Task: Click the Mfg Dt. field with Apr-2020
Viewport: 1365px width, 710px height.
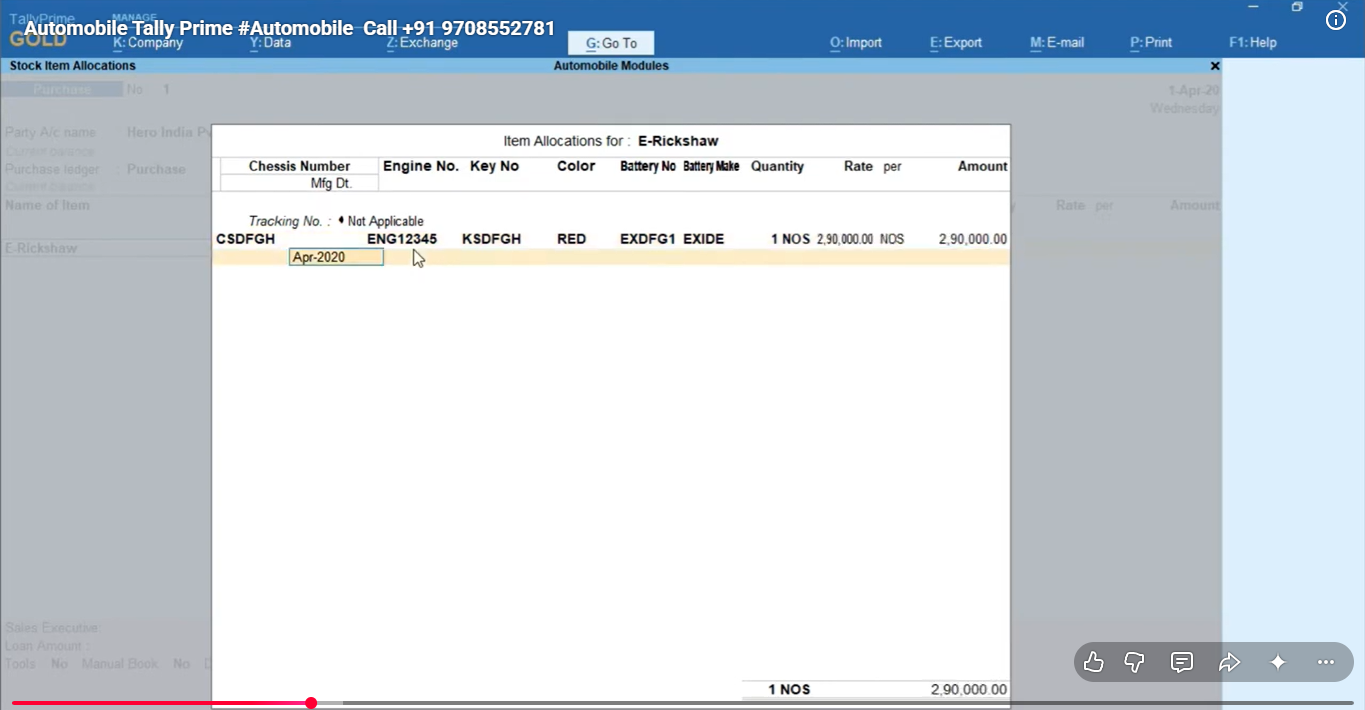Action: click(x=336, y=257)
